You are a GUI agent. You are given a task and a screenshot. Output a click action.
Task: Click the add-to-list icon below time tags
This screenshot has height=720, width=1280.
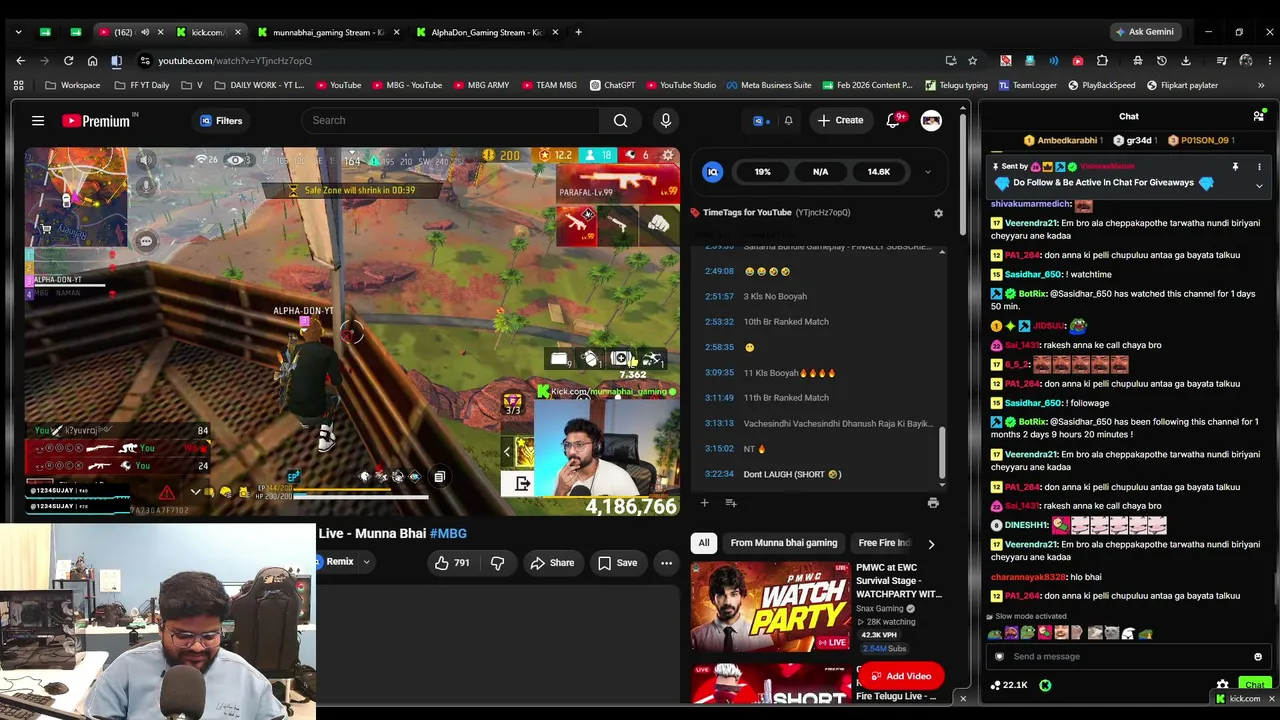[730, 503]
